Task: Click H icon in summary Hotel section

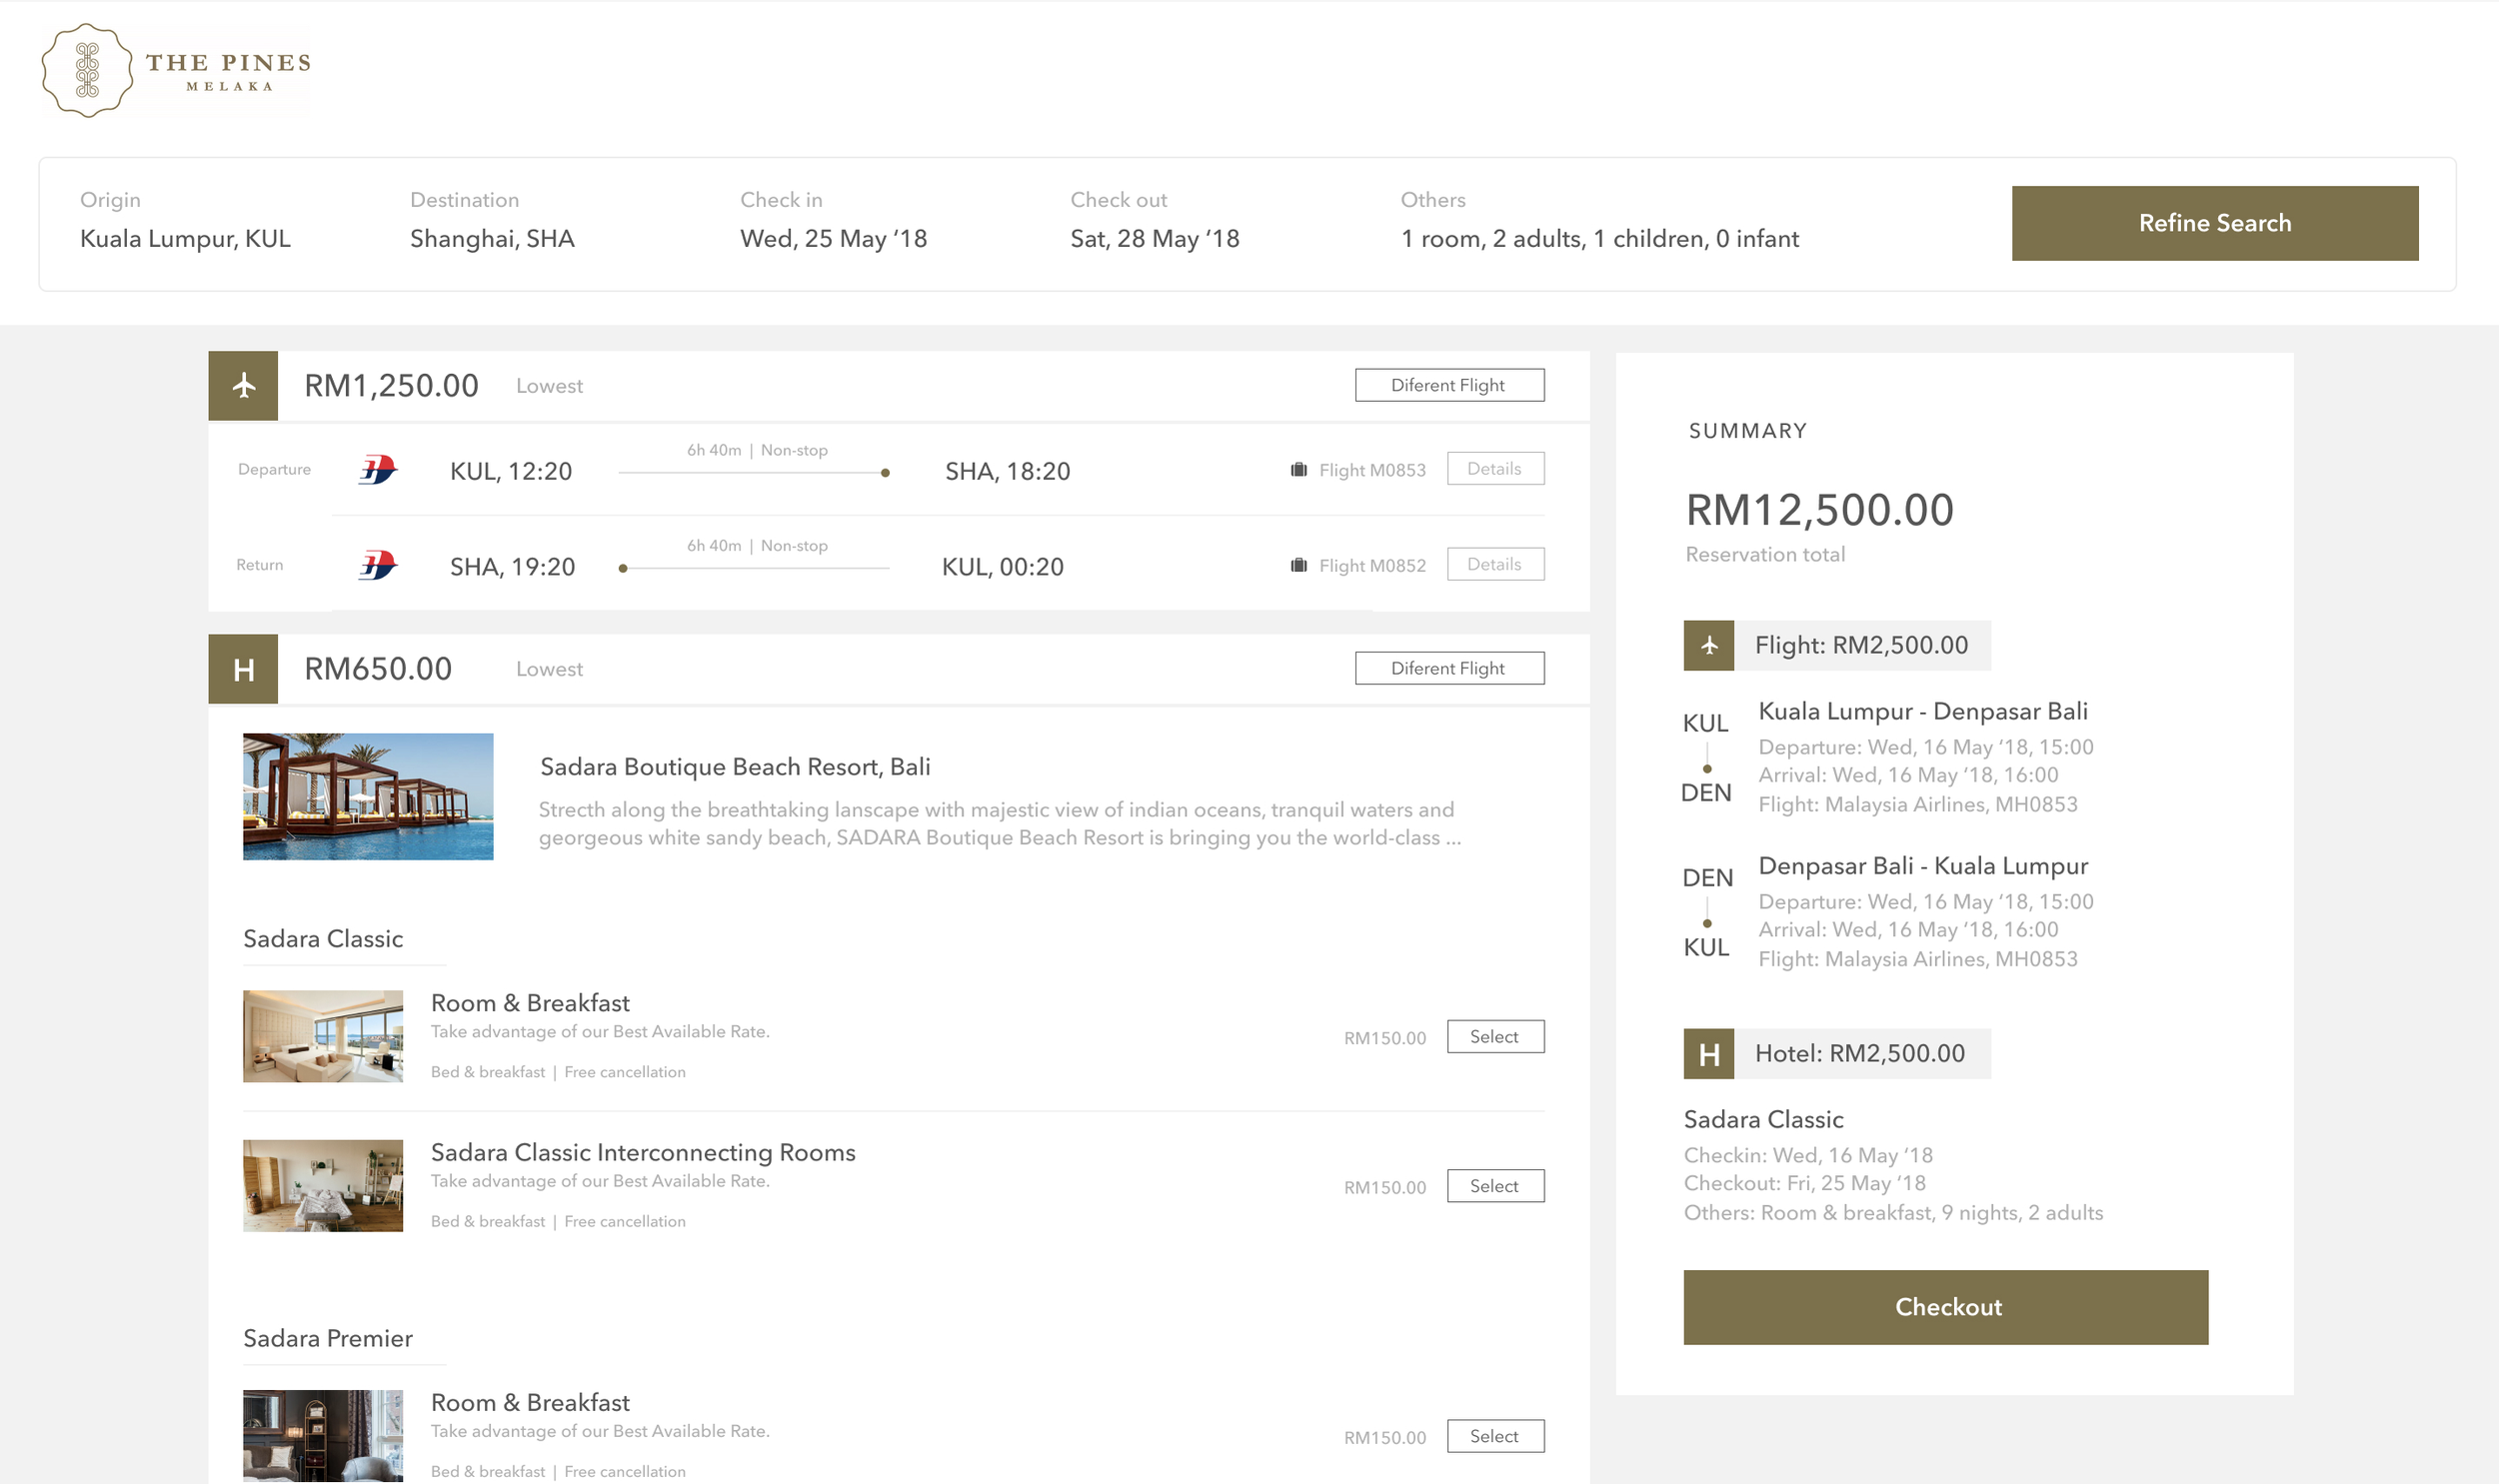Action: (1708, 1054)
